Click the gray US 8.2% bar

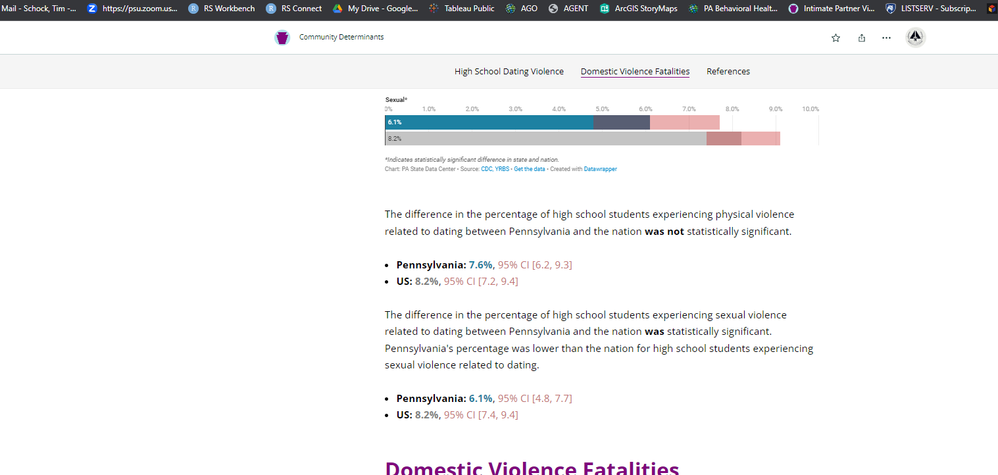545,138
